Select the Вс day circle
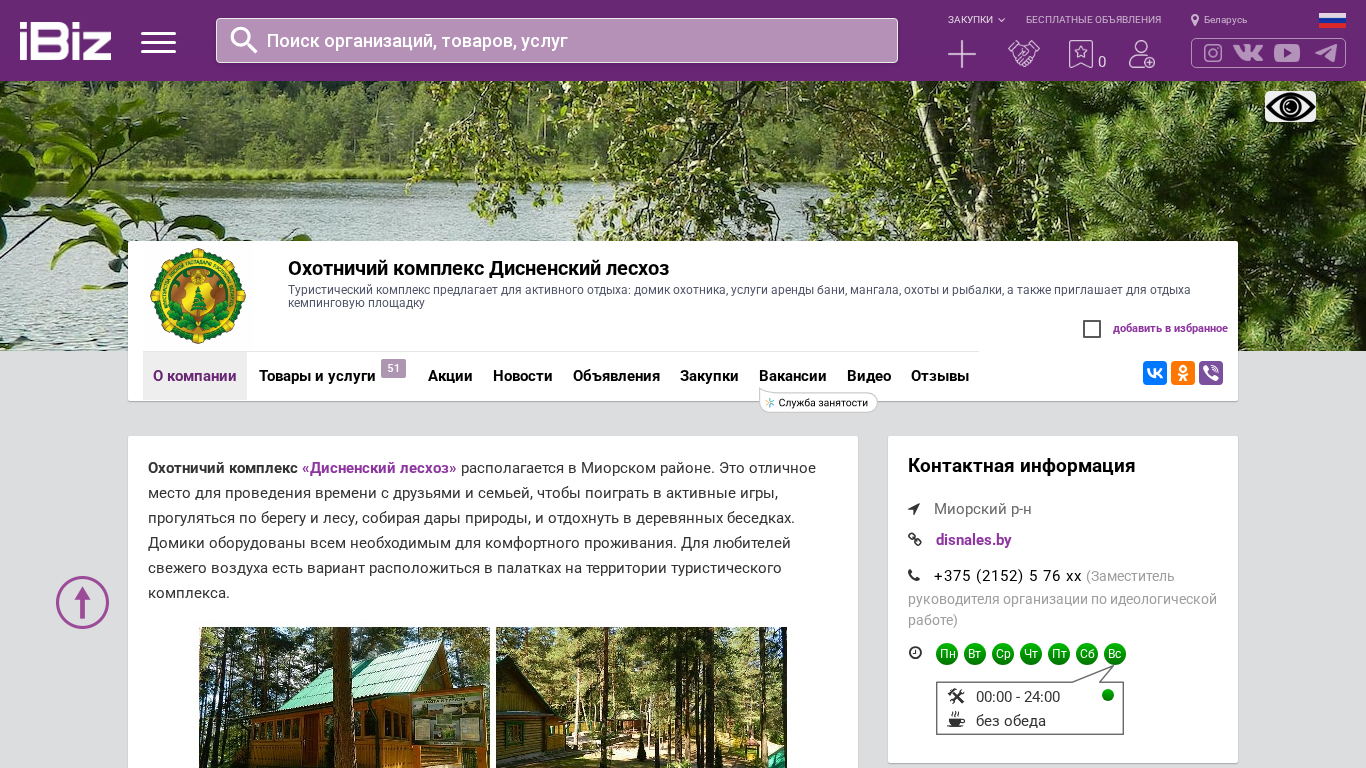Screen dimensions: 1366x768 1115,654
